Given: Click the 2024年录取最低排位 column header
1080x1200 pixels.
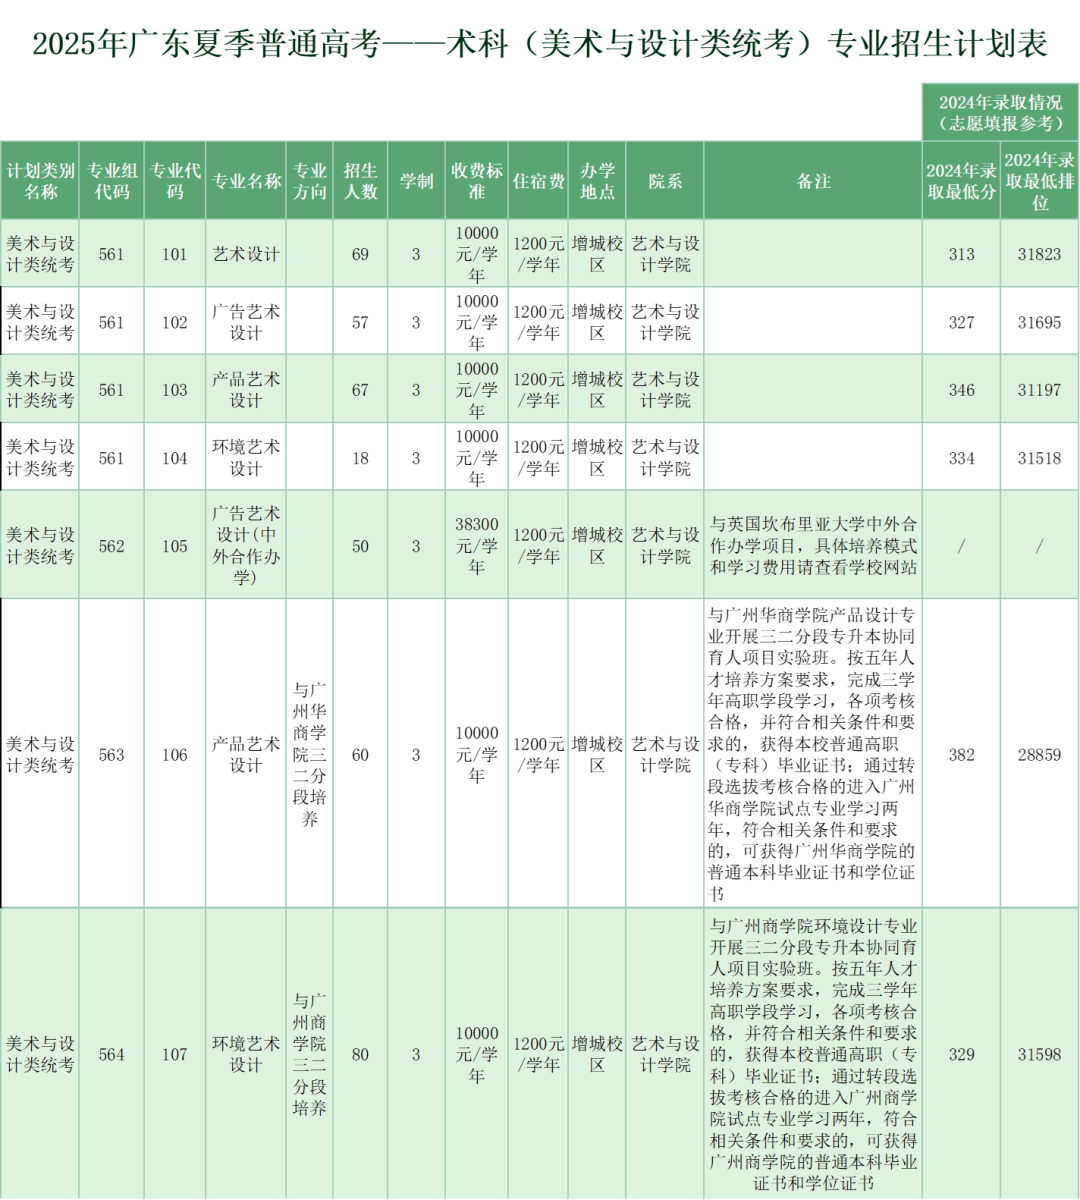Looking at the screenshot, I should pos(1040,181).
